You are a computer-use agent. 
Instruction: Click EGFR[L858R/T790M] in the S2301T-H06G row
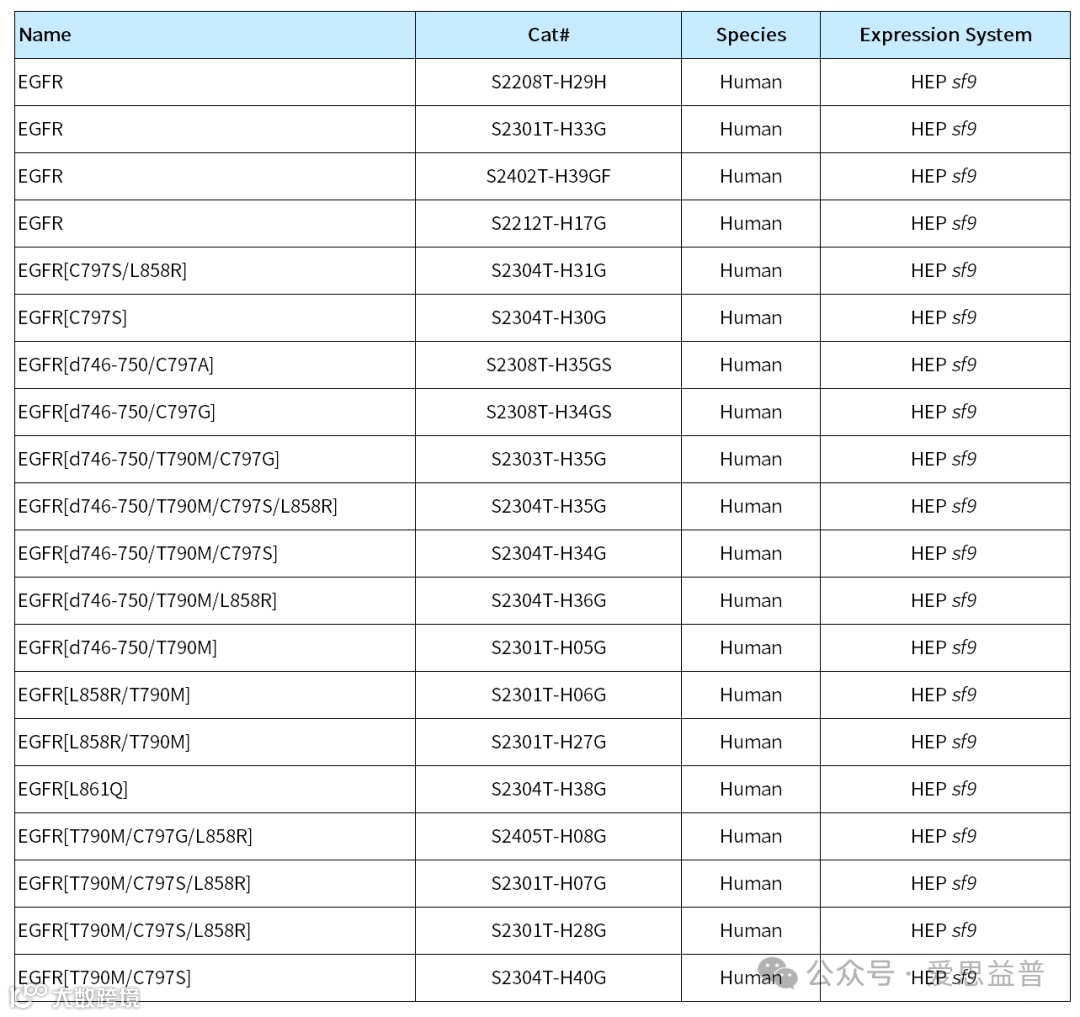tap(104, 695)
